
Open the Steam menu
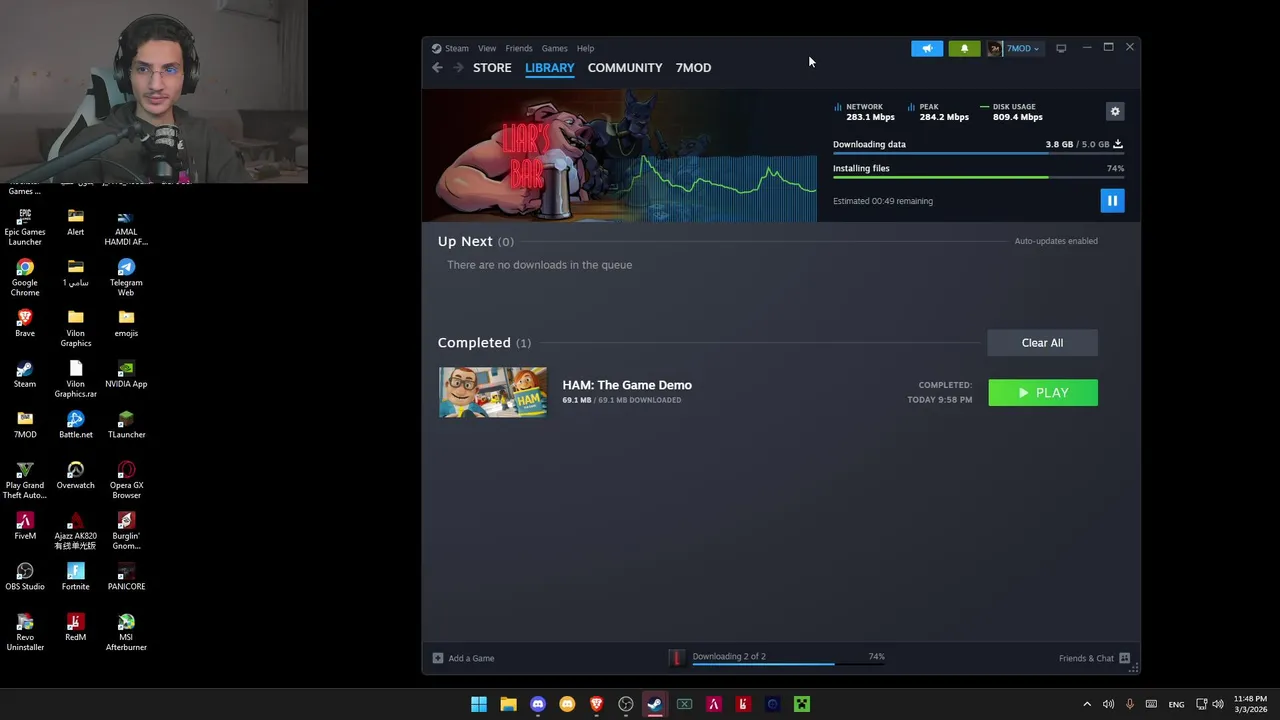click(x=456, y=48)
